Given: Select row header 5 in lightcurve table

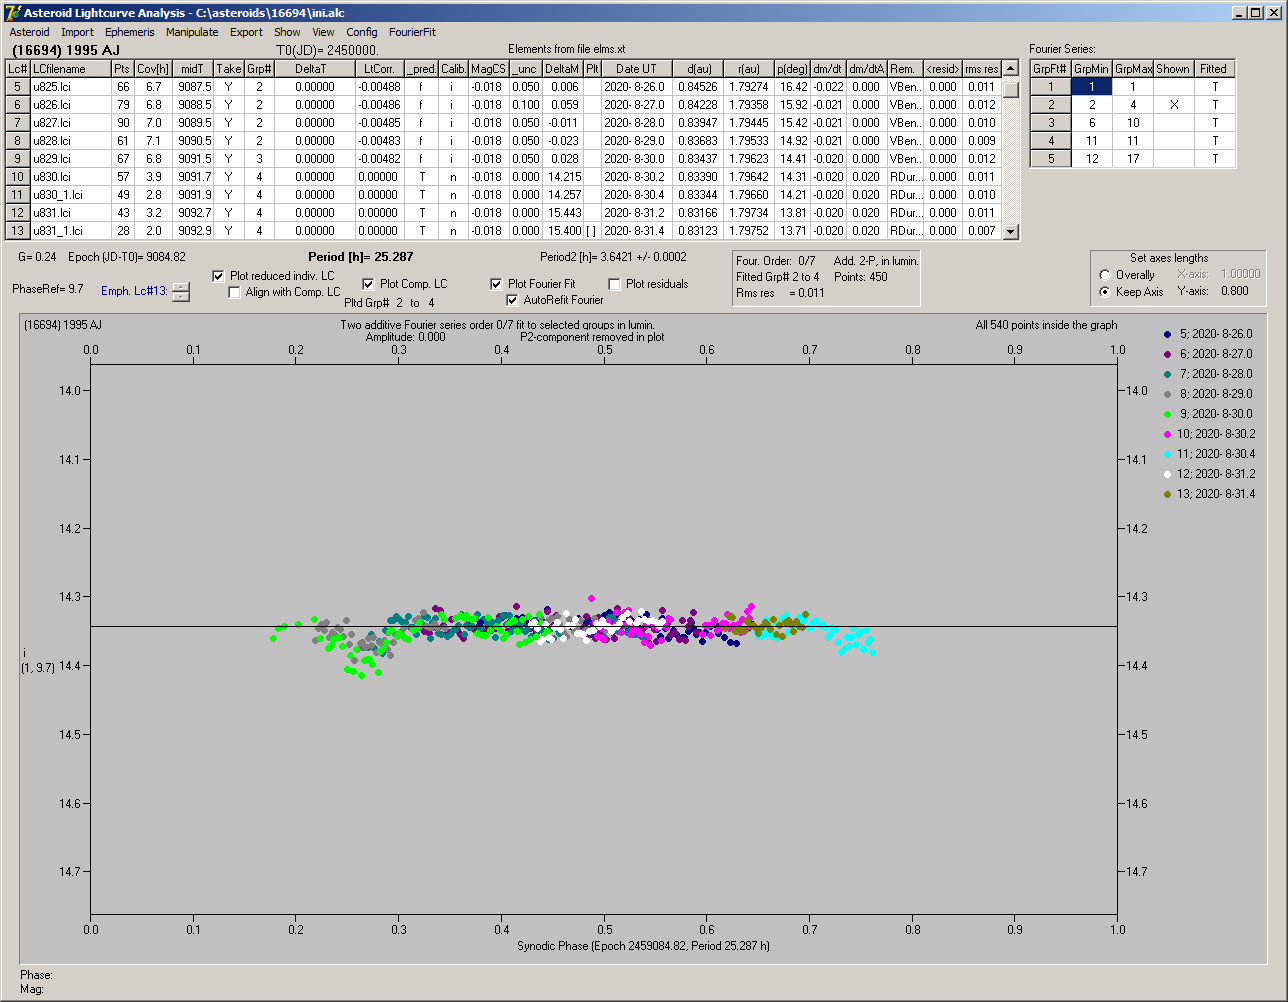Looking at the screenshot, I should point(17,87).
